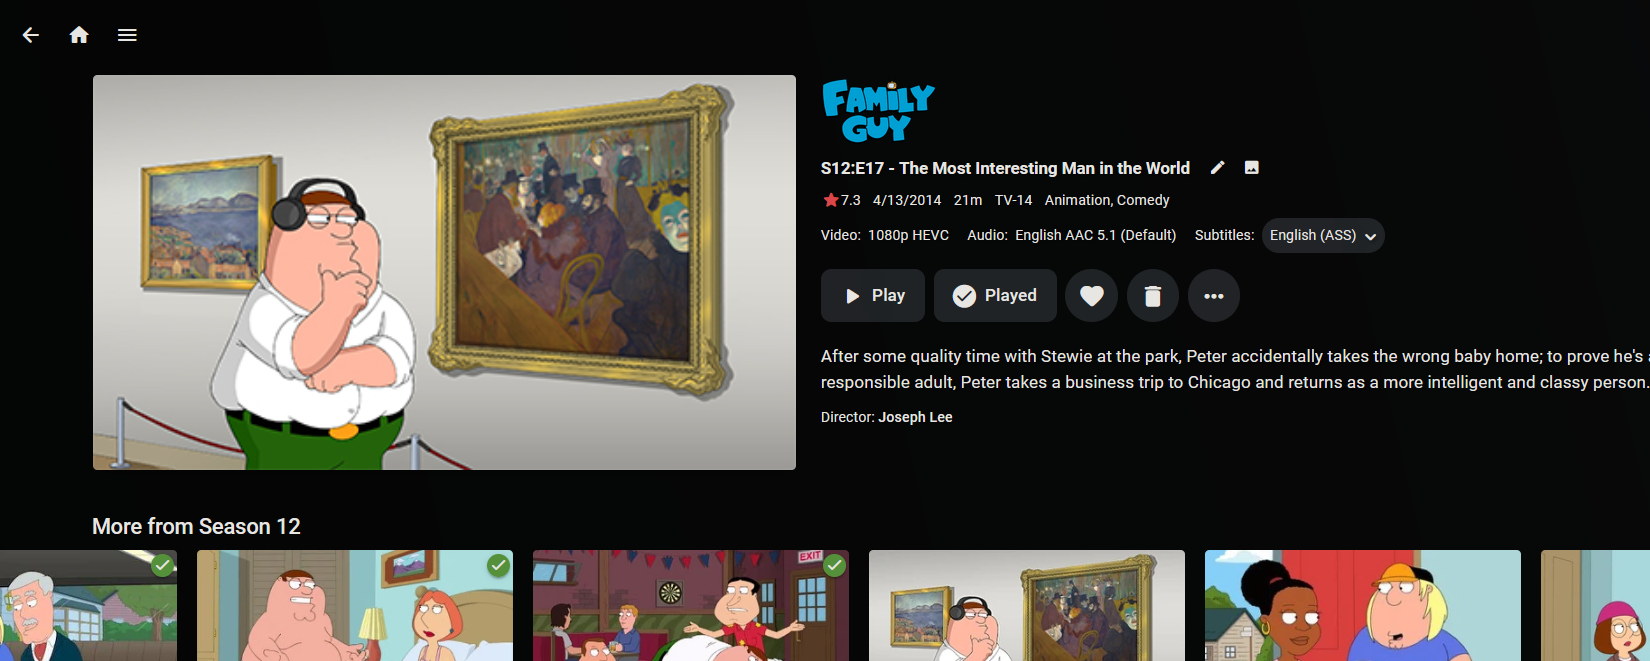Open the Animation genre link
The width and height of the screenshot is (1650, 661).
(x=1078, y=200)
